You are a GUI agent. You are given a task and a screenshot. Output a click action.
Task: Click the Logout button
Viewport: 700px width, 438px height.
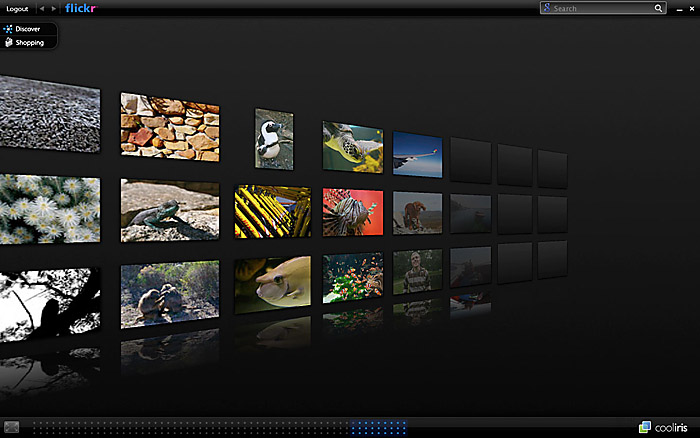pyautogui.click(x=17, y=8)
